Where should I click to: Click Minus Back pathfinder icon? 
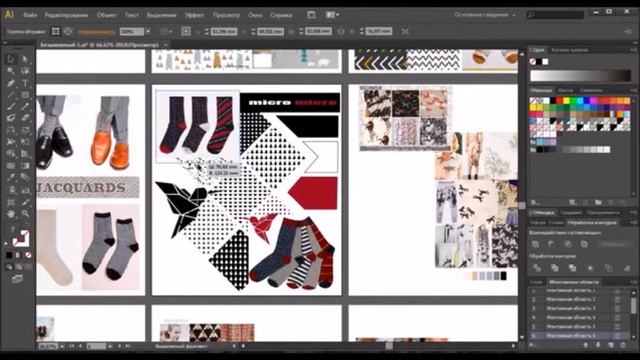[627, 268]
